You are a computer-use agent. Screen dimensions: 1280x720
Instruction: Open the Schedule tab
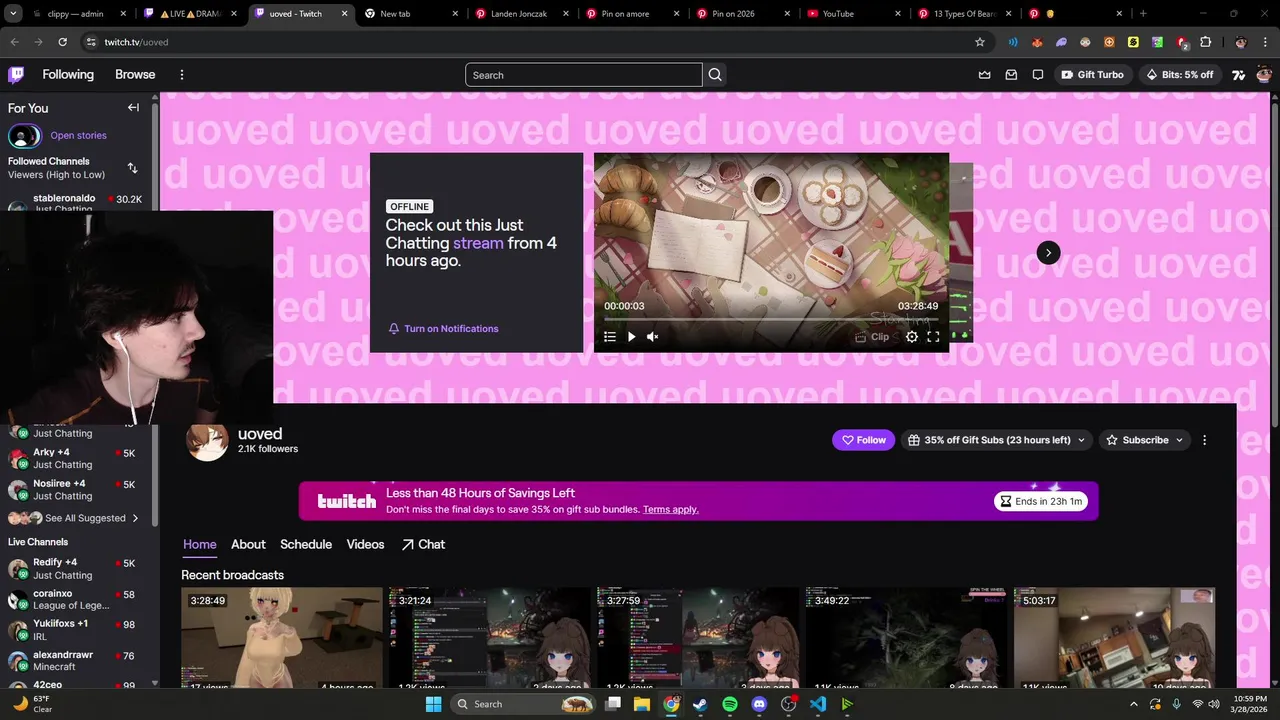click(305, 544)
